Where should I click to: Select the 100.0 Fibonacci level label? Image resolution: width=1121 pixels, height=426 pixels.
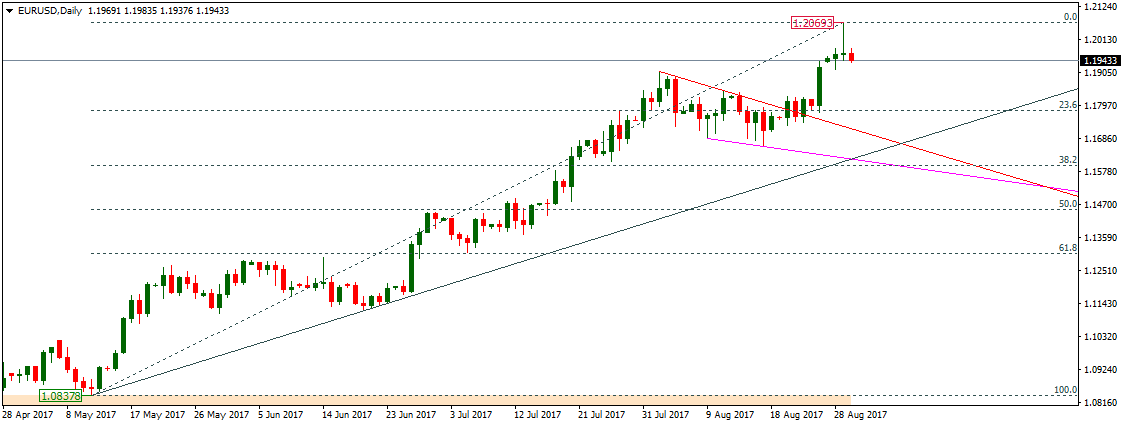[x=1065, y=390]
